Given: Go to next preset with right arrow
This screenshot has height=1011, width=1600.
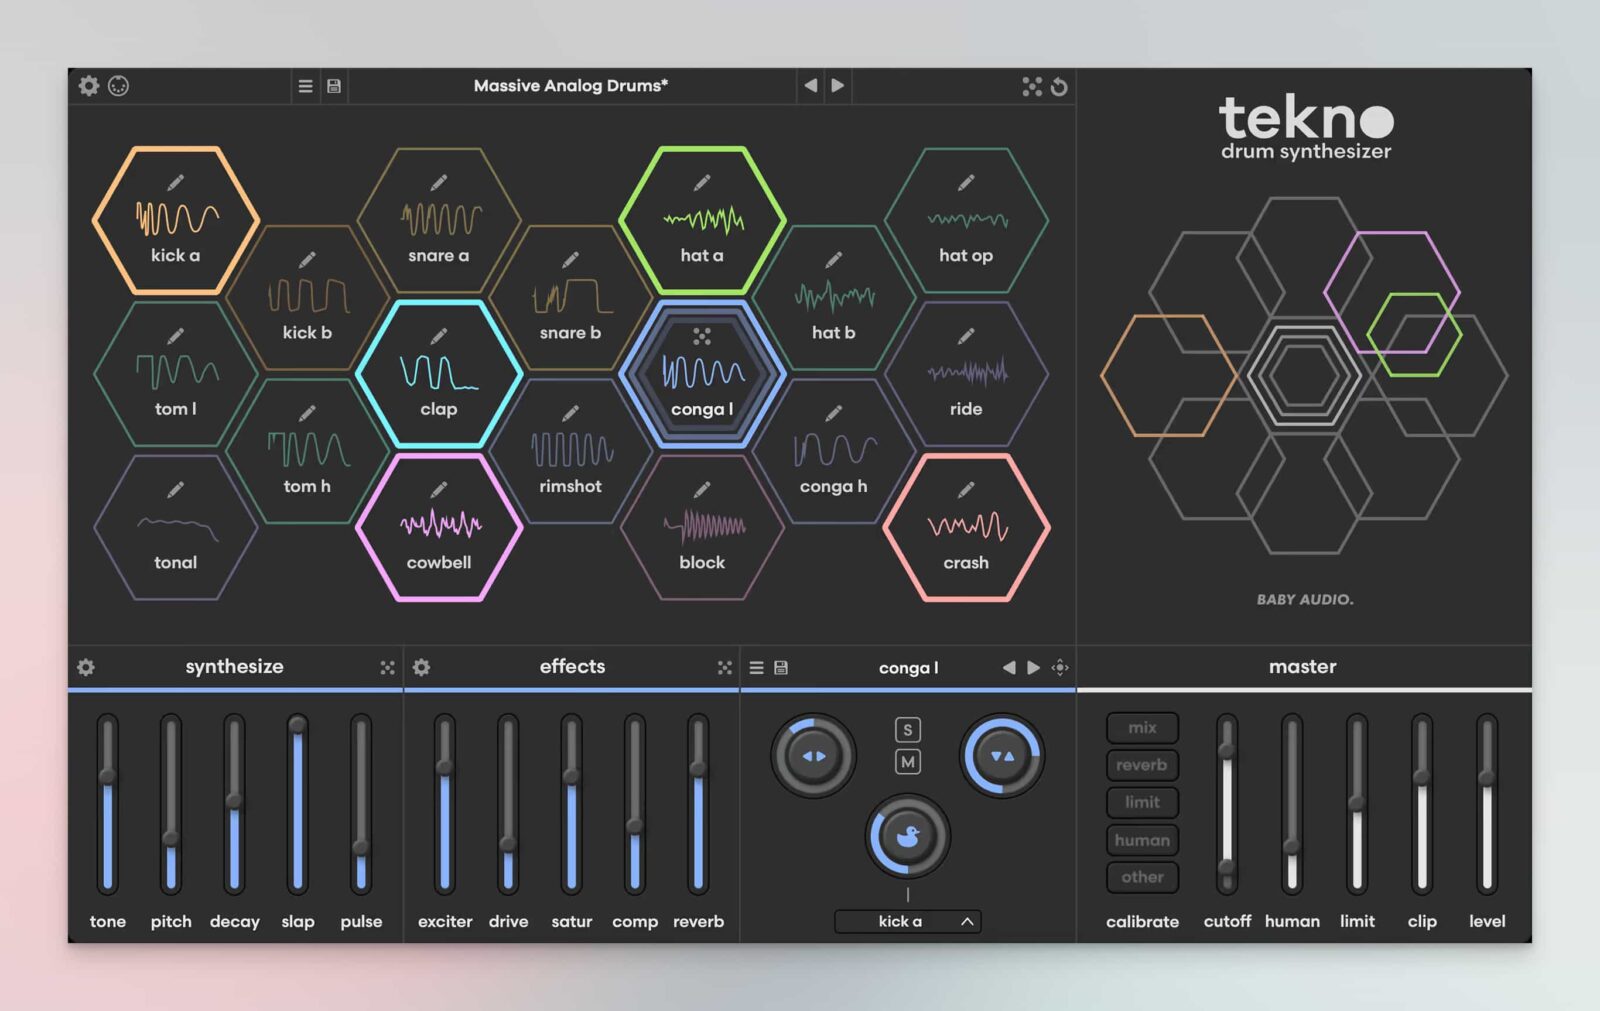Looking at the screenshot, I should coord(838,86).
